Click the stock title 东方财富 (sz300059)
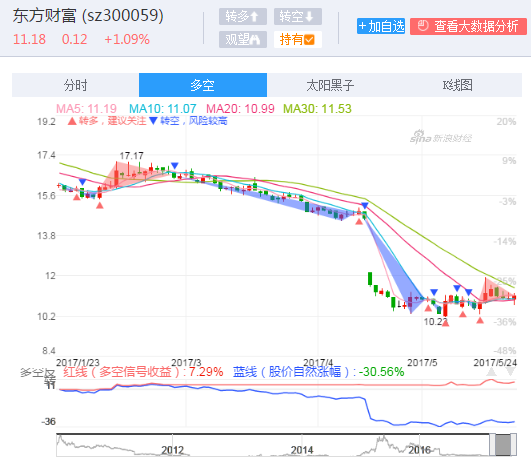The image size is (531, 470). click(x=88, y=16)
